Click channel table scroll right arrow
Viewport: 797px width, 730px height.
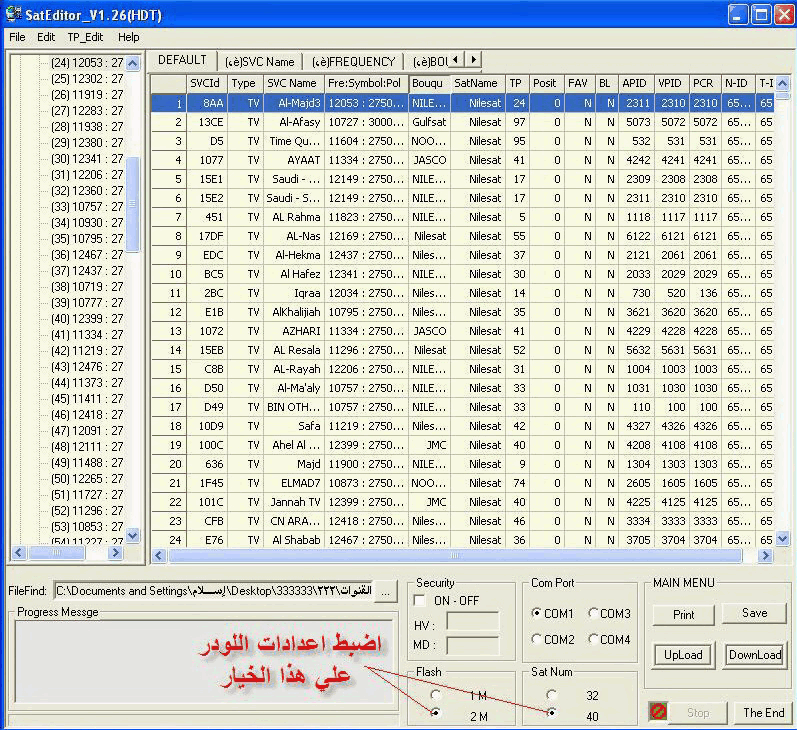(765, 556)
